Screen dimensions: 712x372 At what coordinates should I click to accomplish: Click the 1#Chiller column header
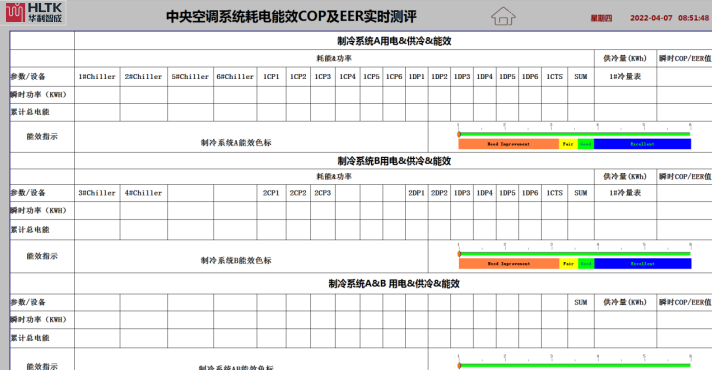pos(97,77)
